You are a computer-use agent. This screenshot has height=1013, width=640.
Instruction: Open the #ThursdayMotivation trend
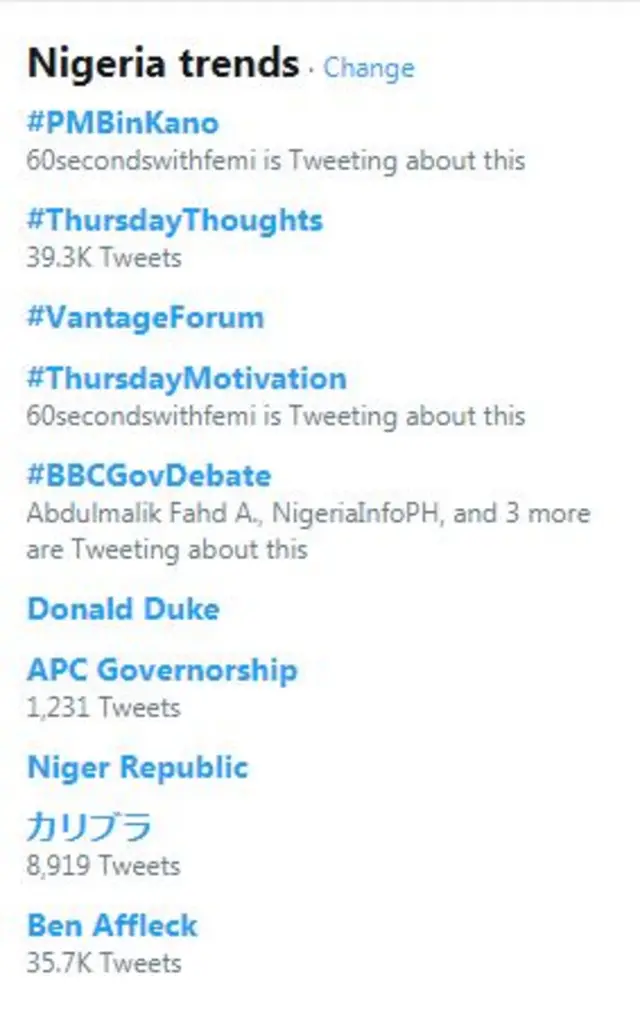pos(188,379)
